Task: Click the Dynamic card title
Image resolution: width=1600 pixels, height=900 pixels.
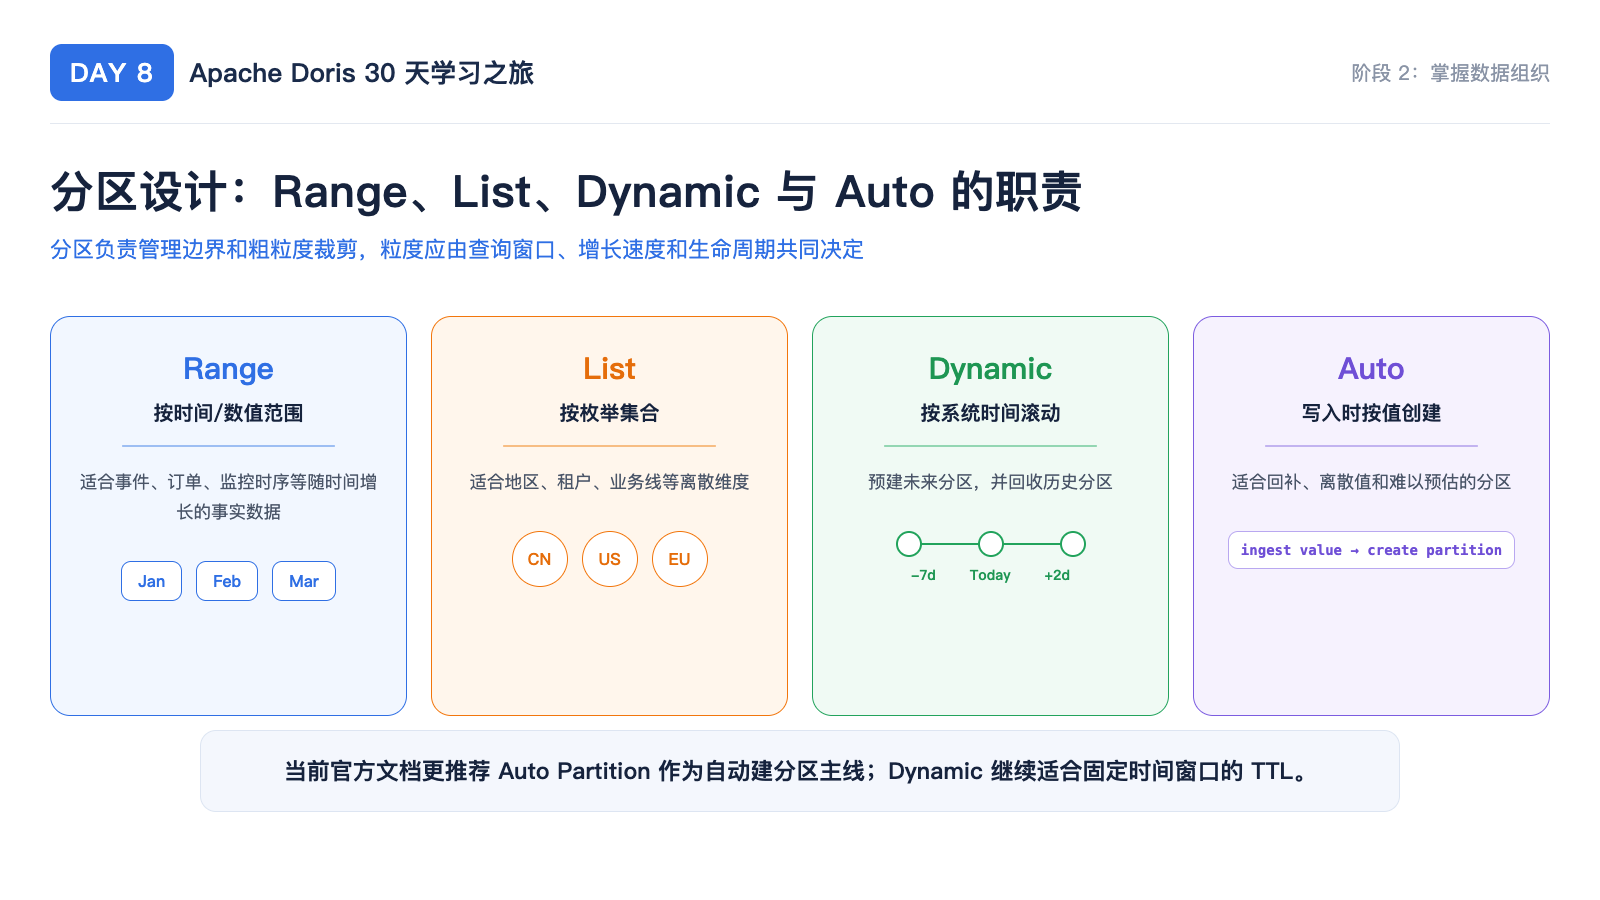Action: pos(990,369)
